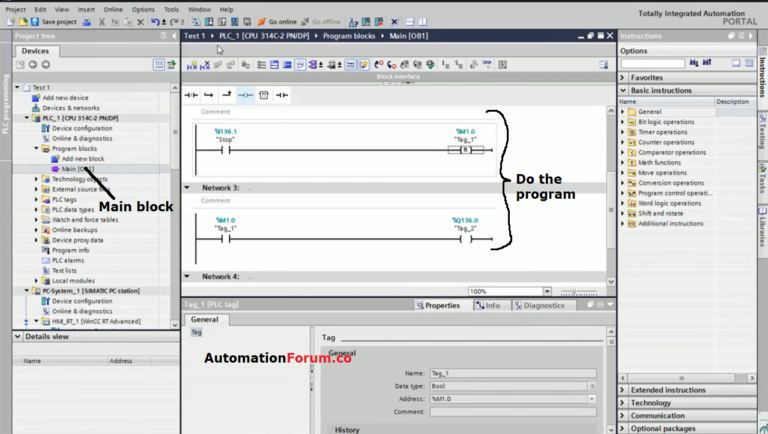Image resolution: width=768 pixels, height=434 pixels.
Task: Open Add new device in project tree
Action: [65, 98]
